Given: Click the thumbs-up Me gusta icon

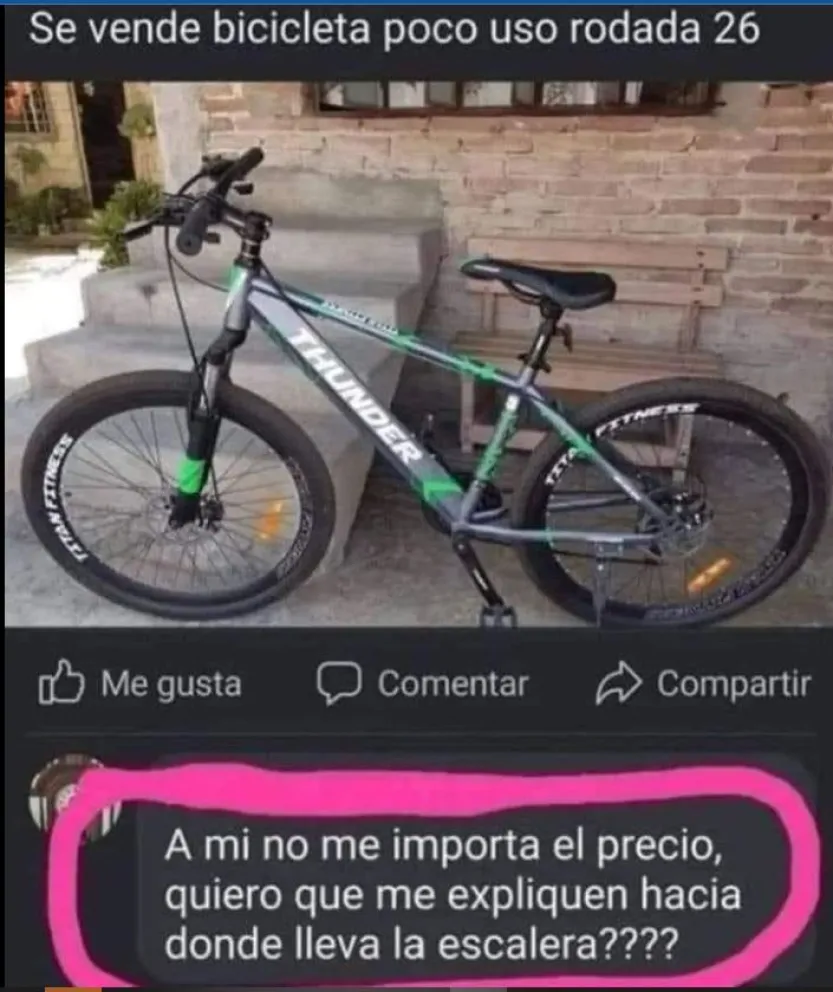Looking at the screenshot, I should coord(61,682).
